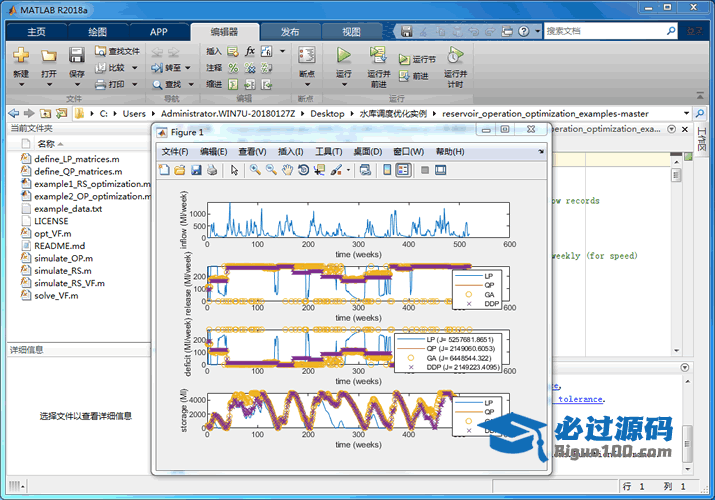Click Save Figure icon in Figure toolbar
Image resolution: width=715 pixels, height=500 pixels.
[x=196, y=170]
